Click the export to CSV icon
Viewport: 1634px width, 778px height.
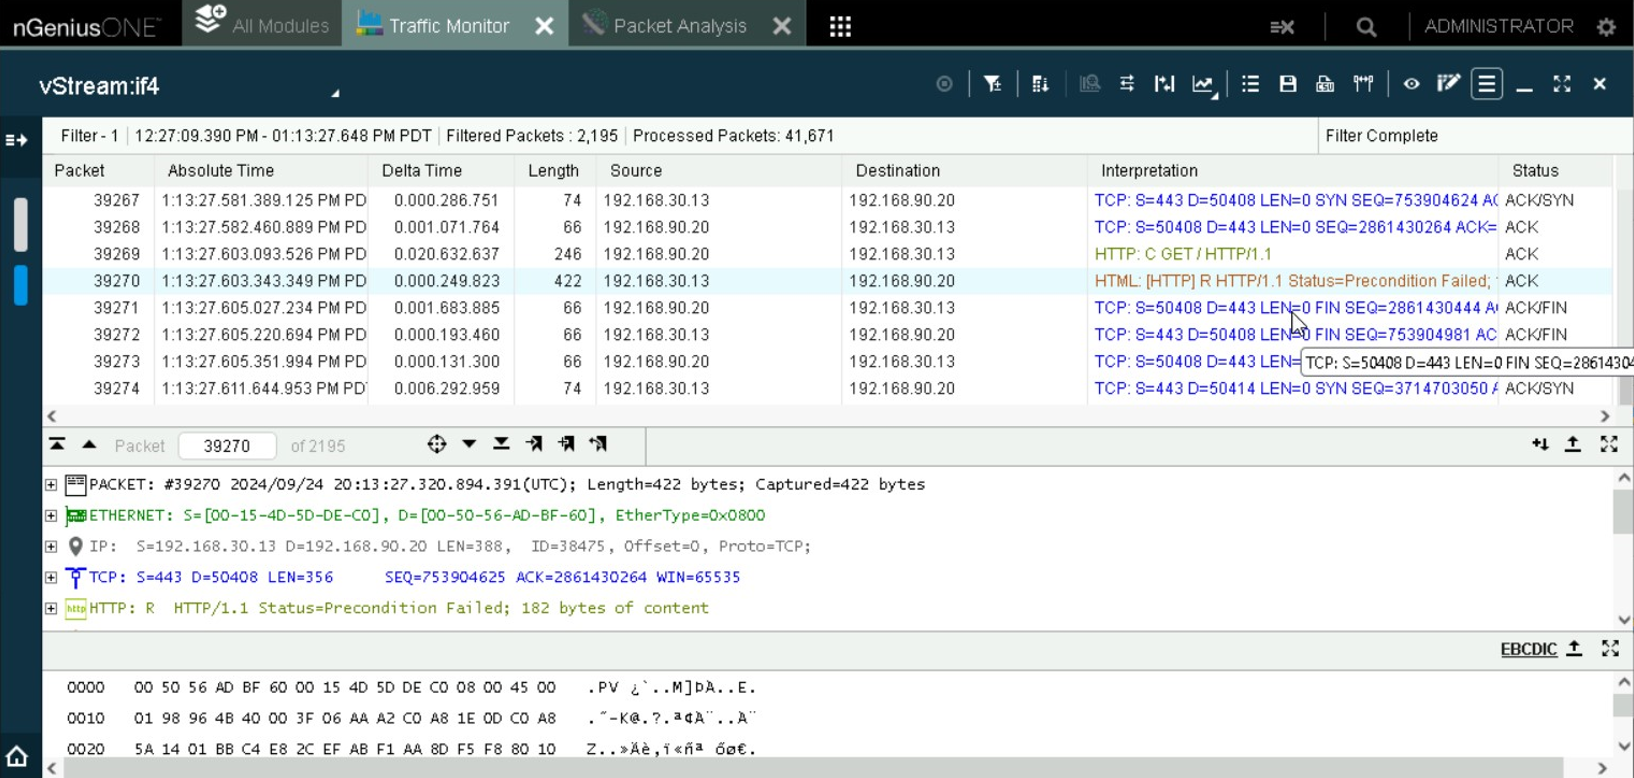1325,85
